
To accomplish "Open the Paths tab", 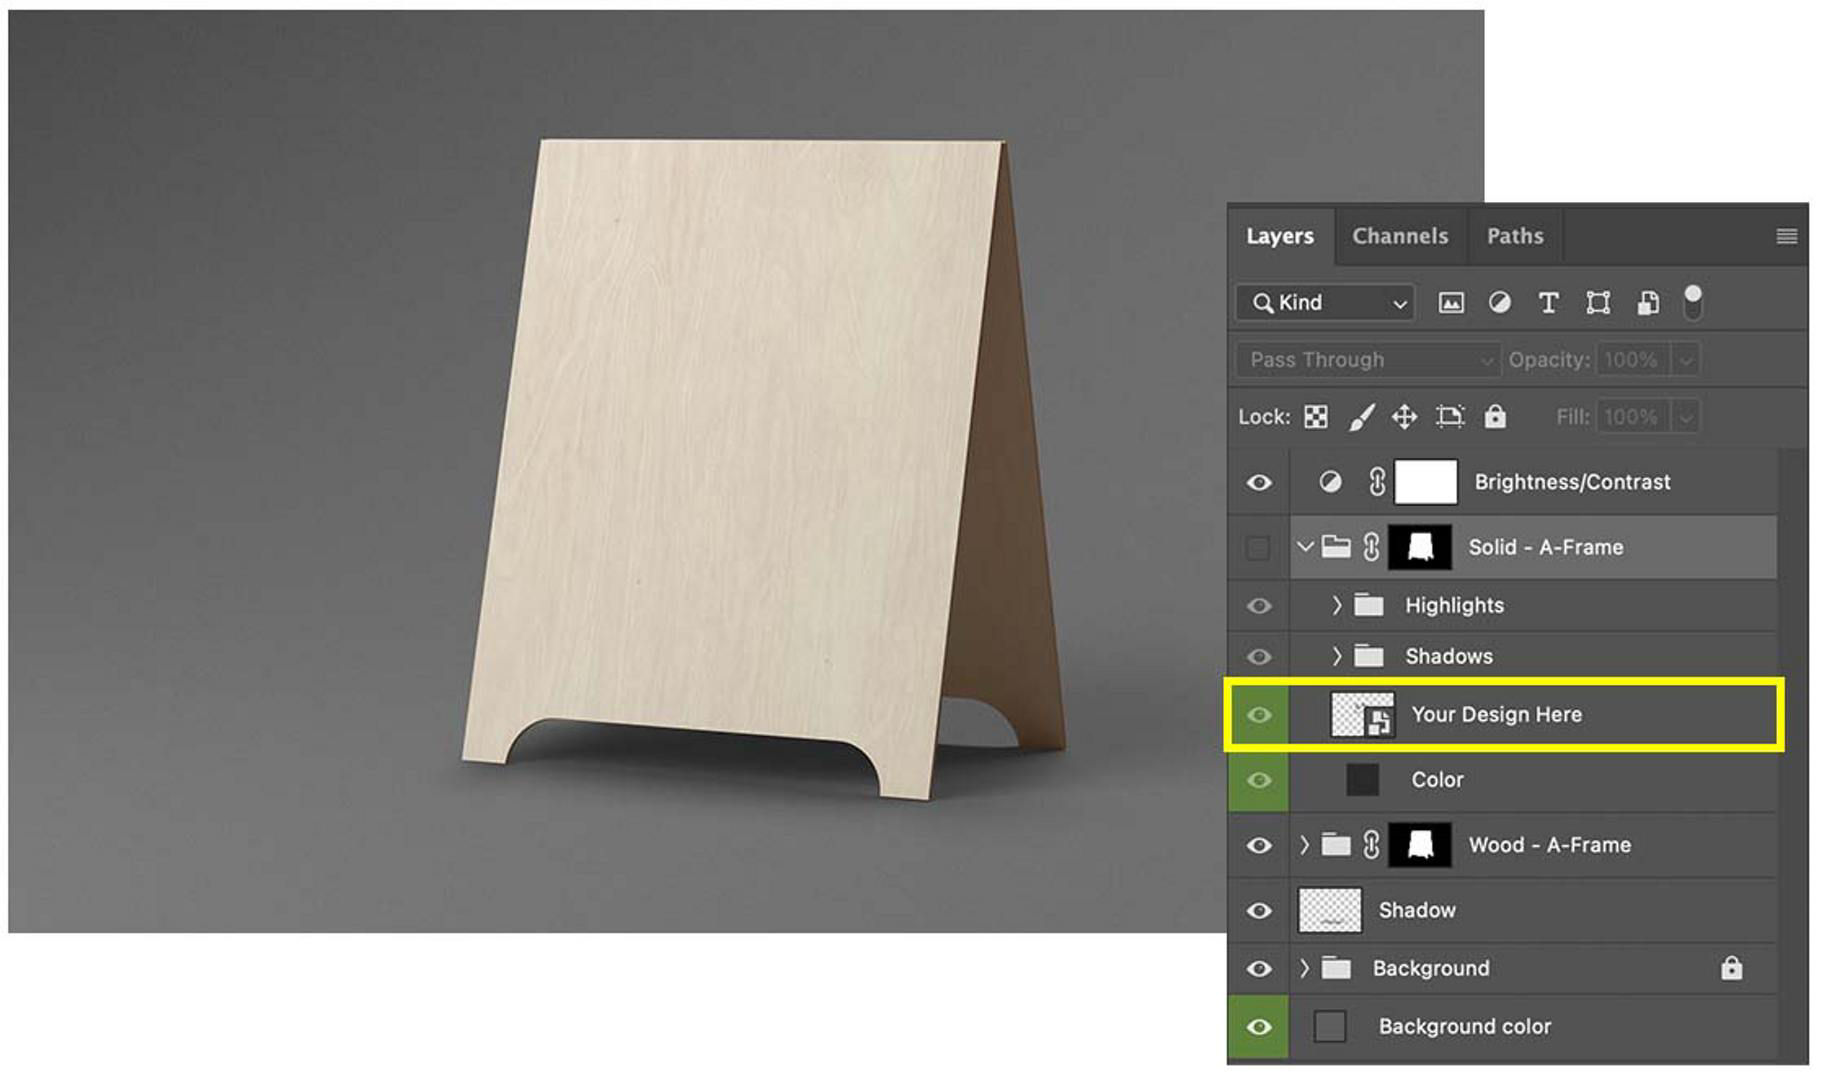I will tap(1516, 236).
